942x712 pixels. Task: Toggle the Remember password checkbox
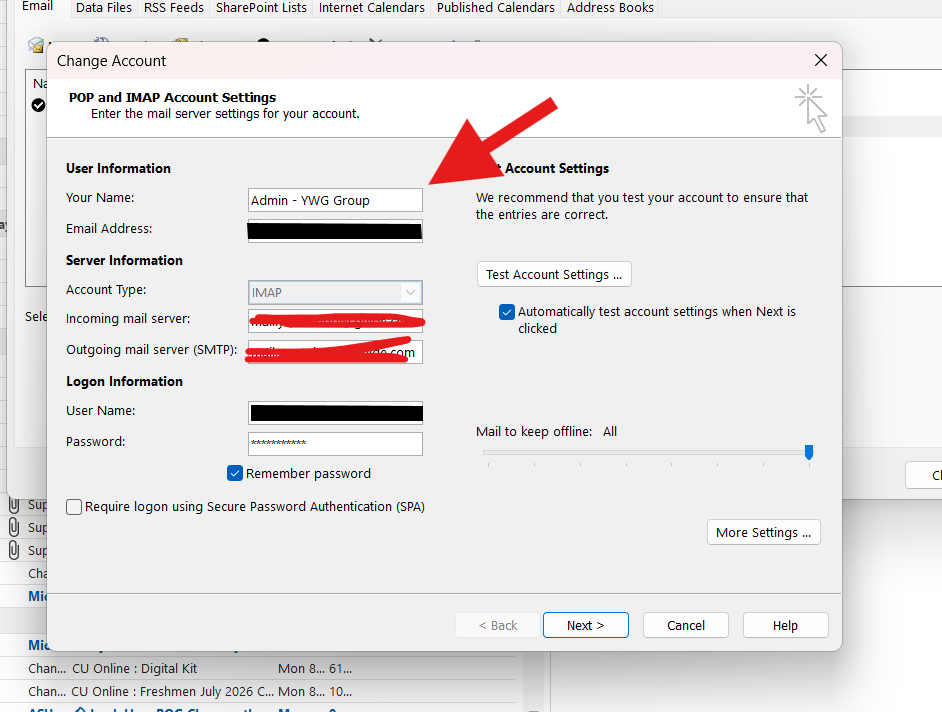[x=235, y=473]
